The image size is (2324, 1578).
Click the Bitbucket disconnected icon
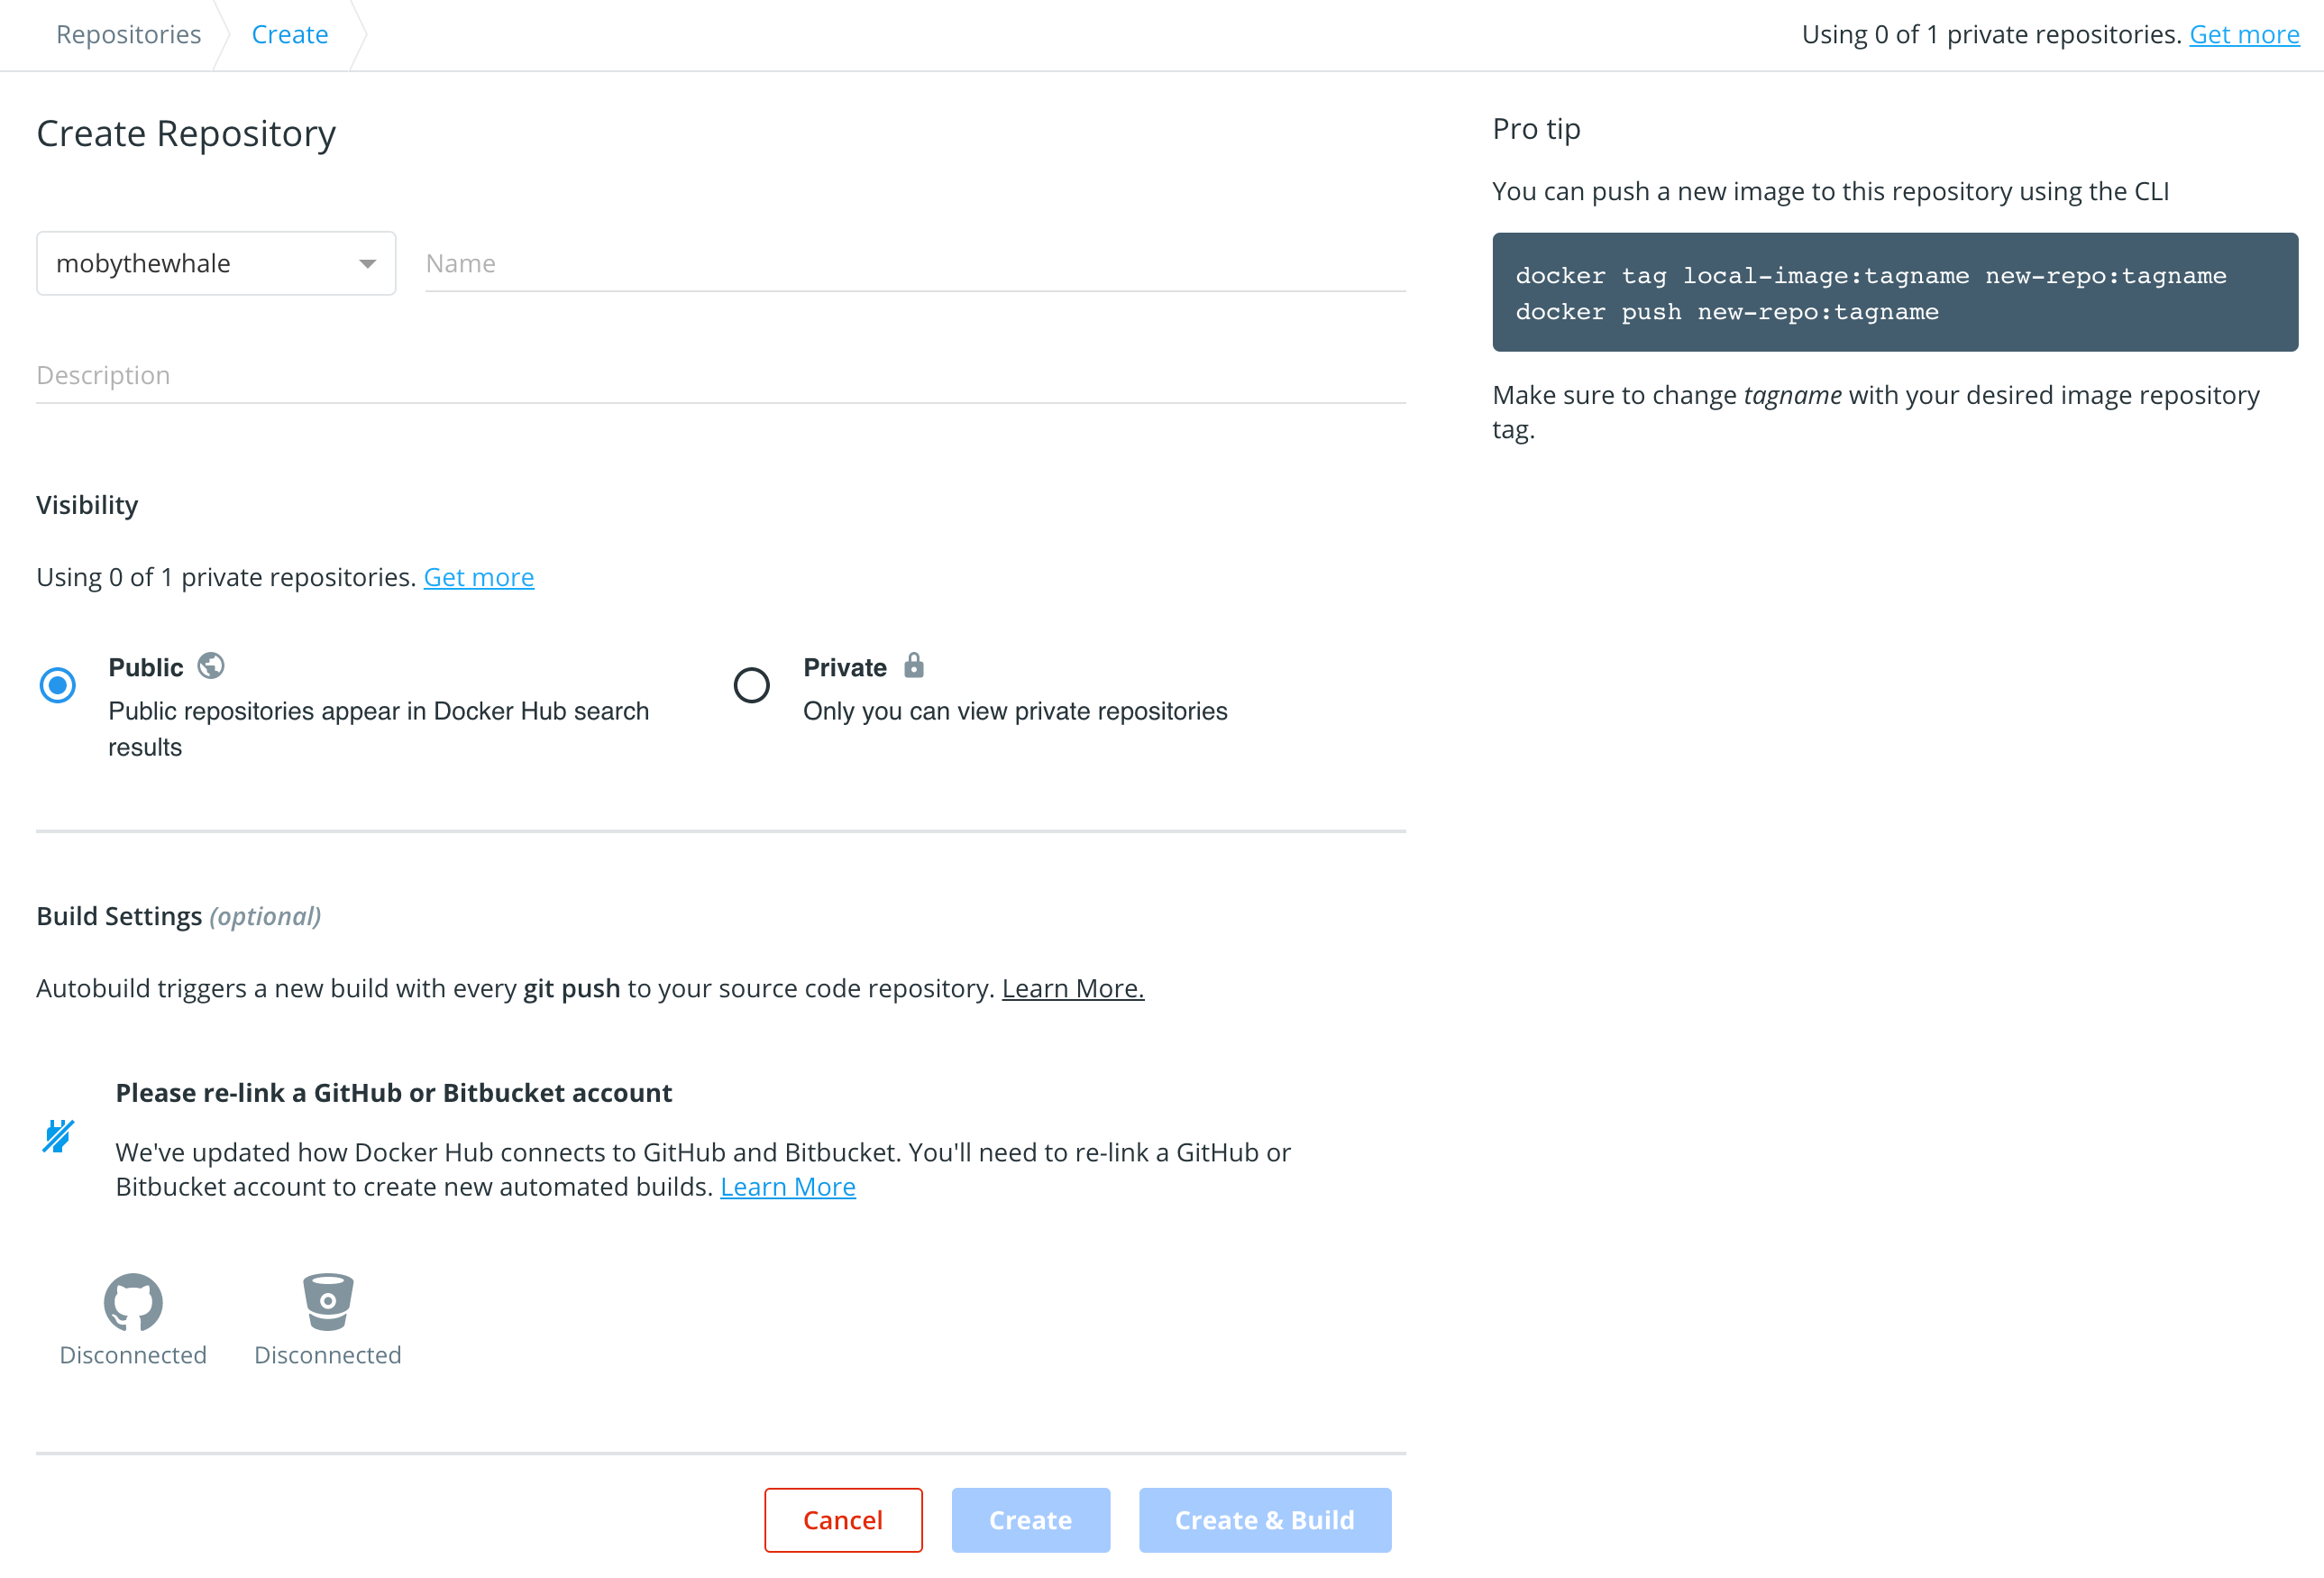tap(327, 1298)
